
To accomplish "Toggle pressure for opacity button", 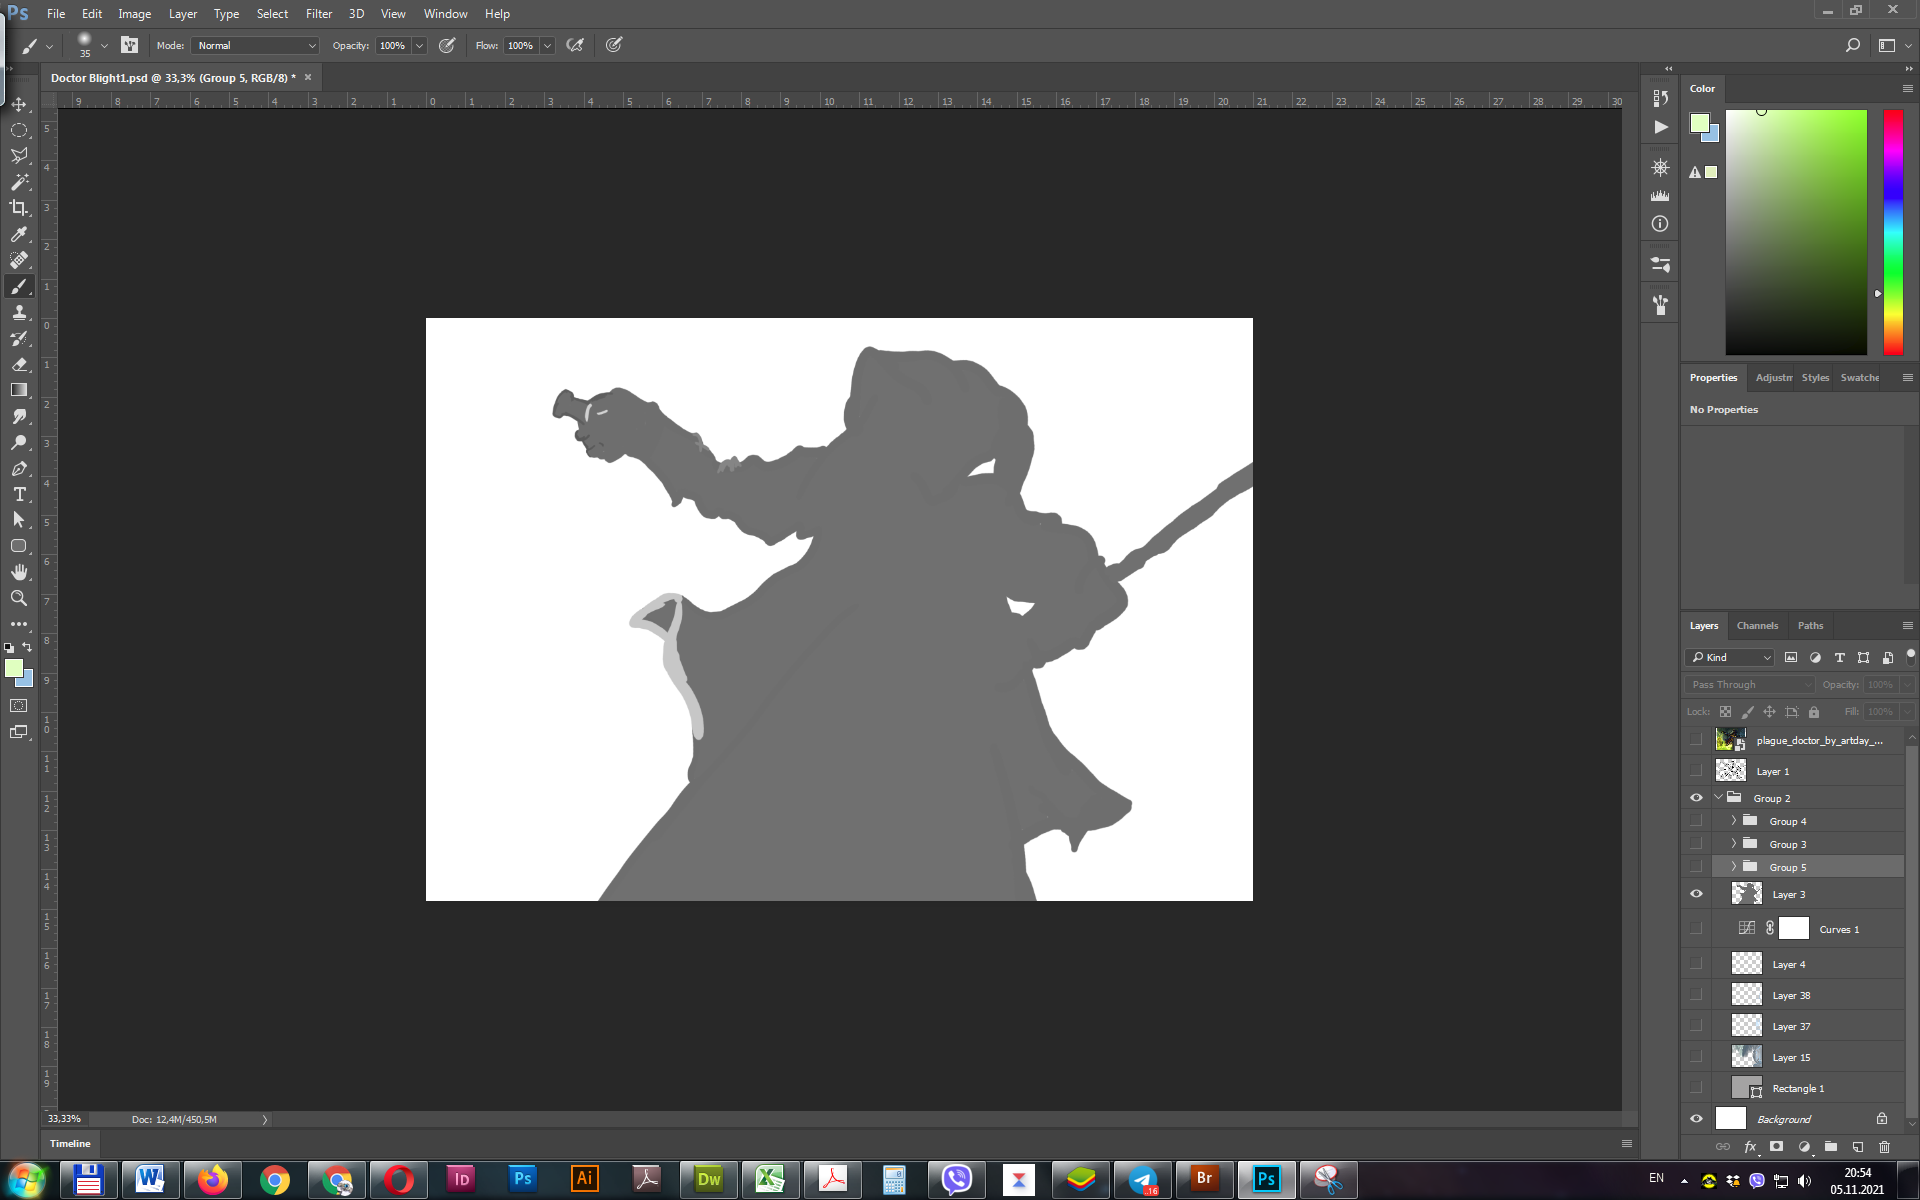I will (447, 45).
